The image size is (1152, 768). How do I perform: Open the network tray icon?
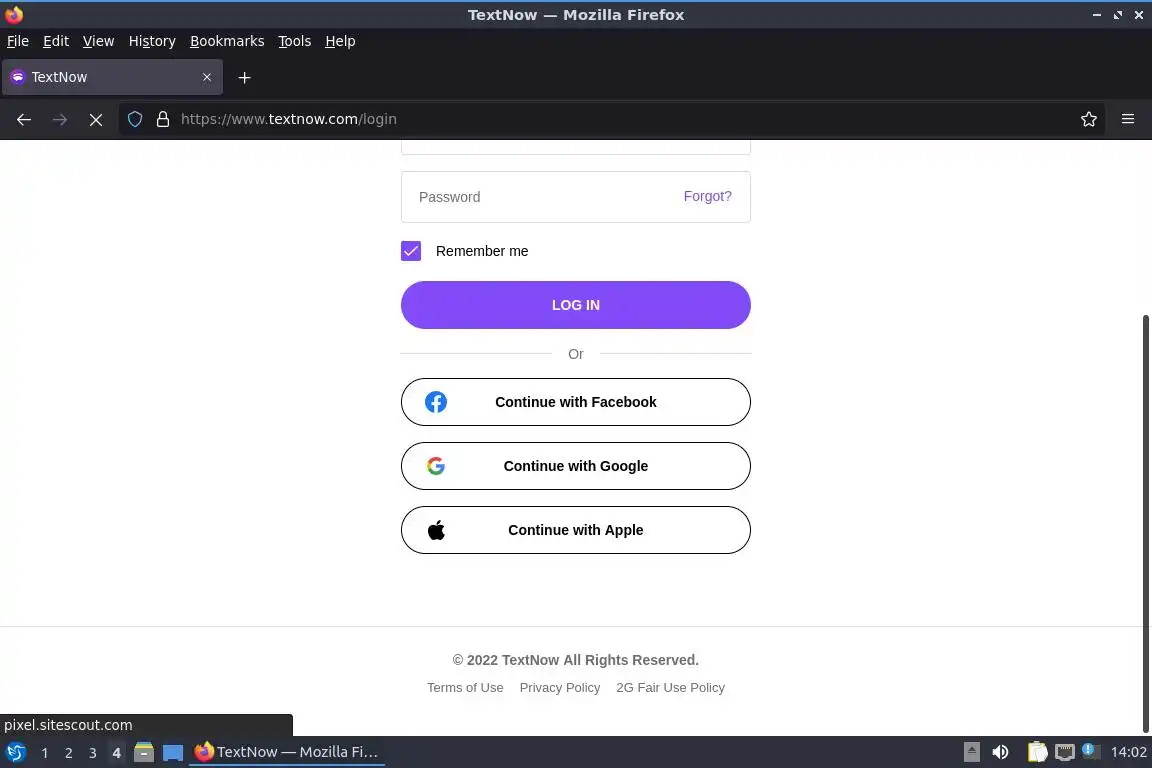pyautogui.click(x=1065, y=752)
